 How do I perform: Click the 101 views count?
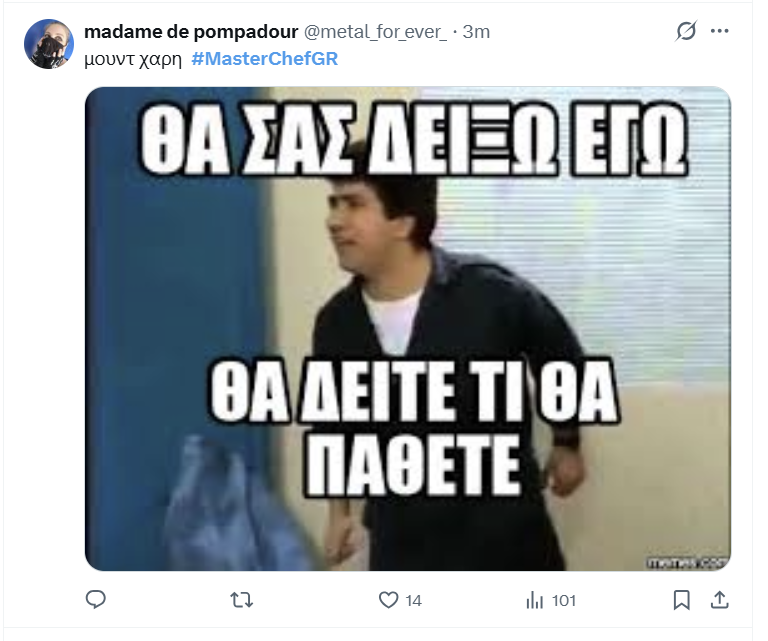[x=564, y=600]
